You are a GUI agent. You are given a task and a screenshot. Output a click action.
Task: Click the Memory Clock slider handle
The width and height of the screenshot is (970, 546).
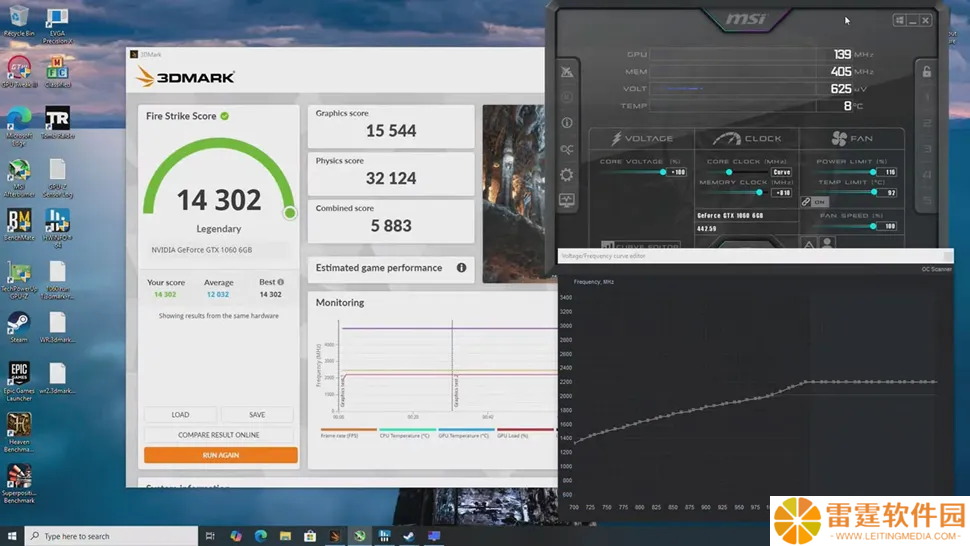pos(759,192)
